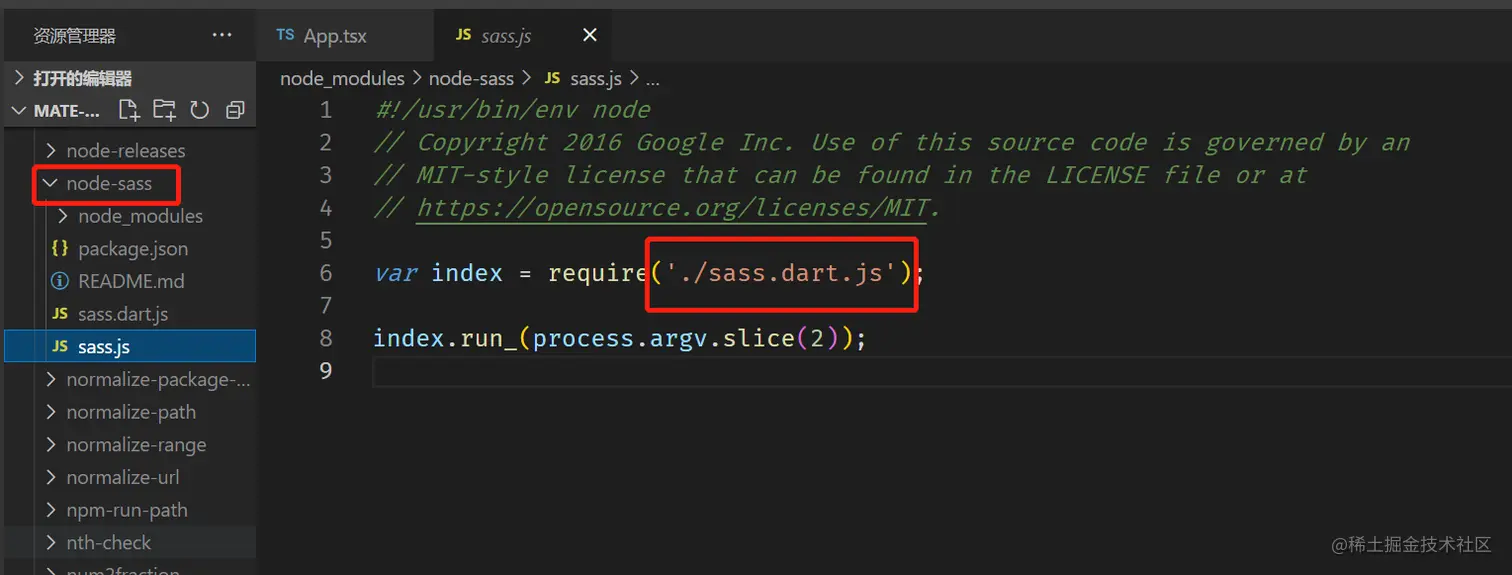The image size is (1512, 575).
Task: Expand the 打开的编辑器 section
Action: coord(128,78)
